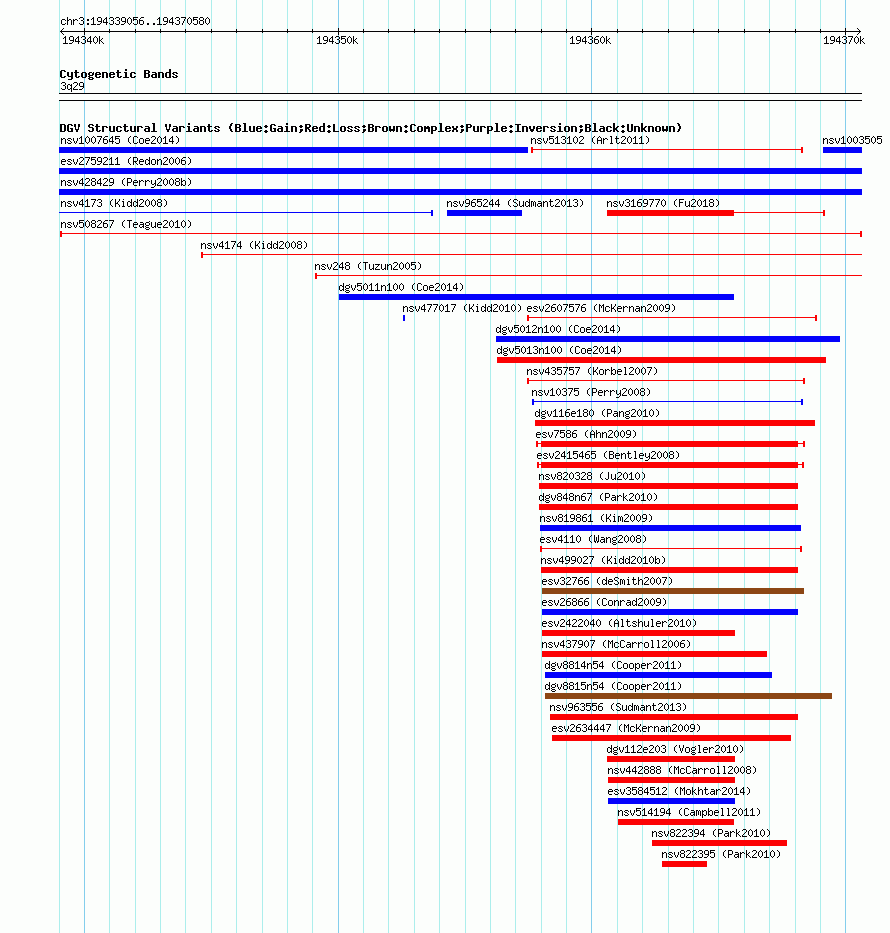This screenshot has height=933, width=890.
Task: Click the esv7586 (Ahn2009) label
Action: (x=586, y=434)
